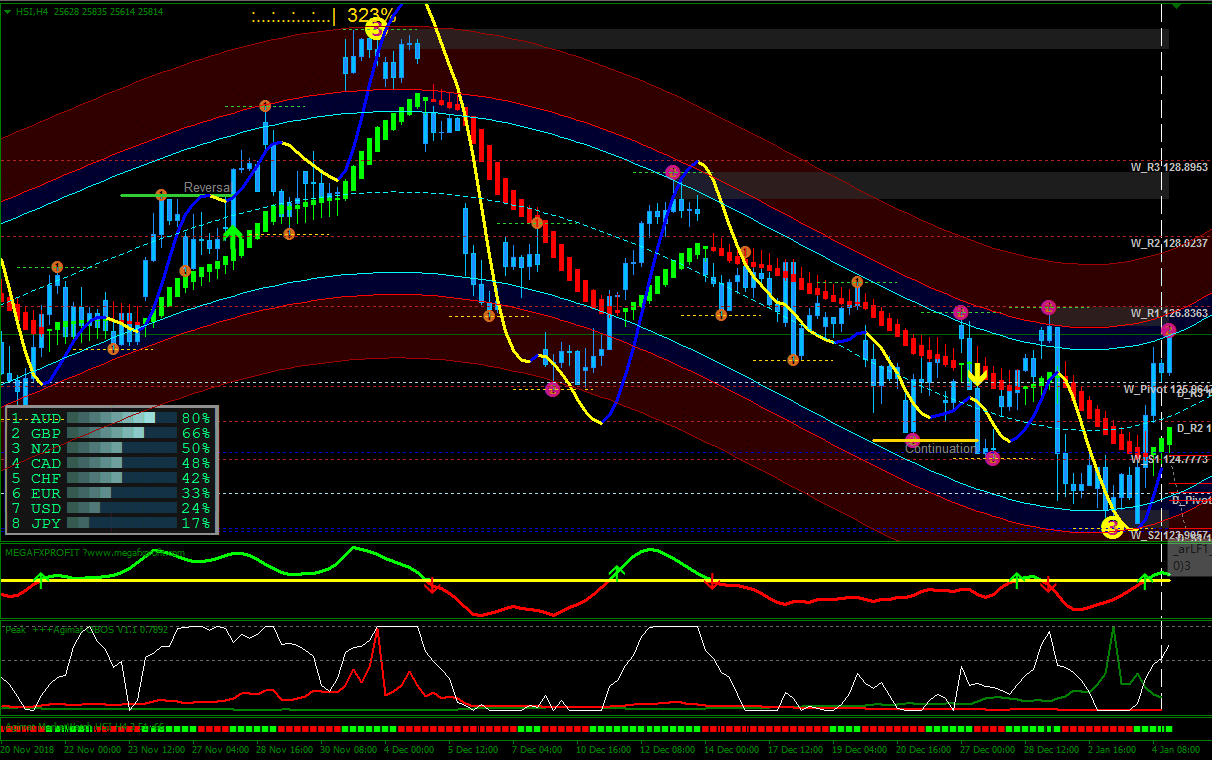Click the "4 Dec 00:00" time label
Screen dimensions: 1212x760
[409, 749]
